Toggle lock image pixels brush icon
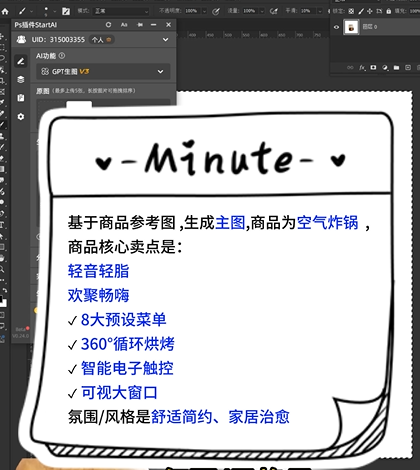This screenshot has height=470, width=420. [x=361, y=11]
